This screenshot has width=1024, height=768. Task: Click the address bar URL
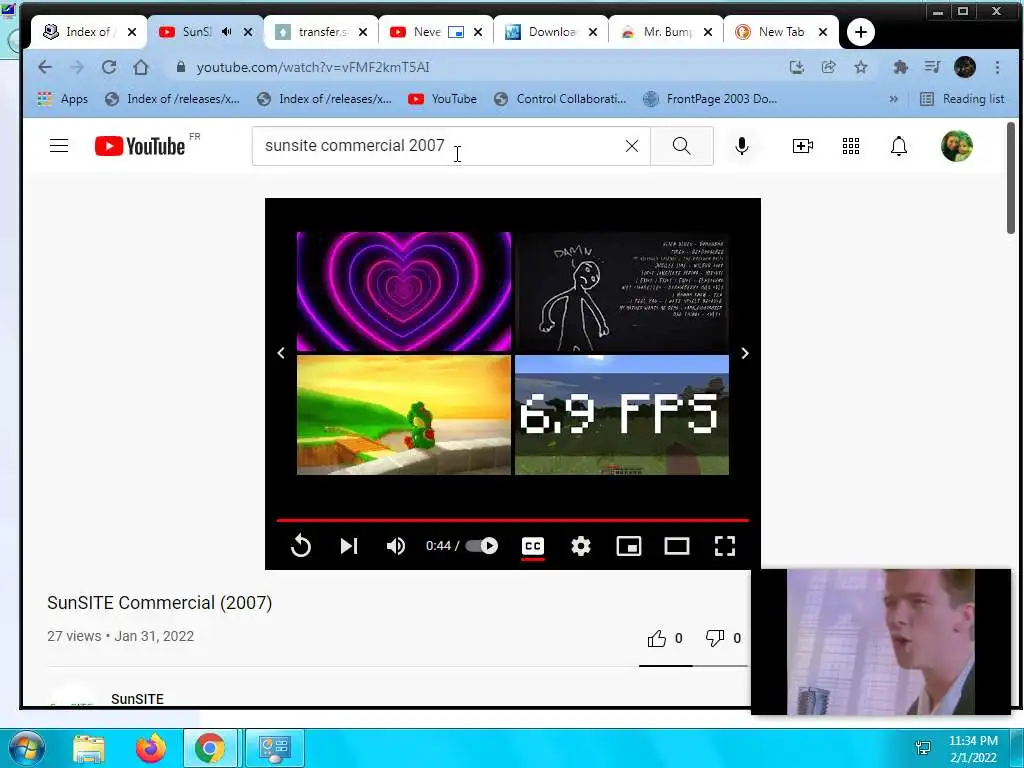[313, 67]
